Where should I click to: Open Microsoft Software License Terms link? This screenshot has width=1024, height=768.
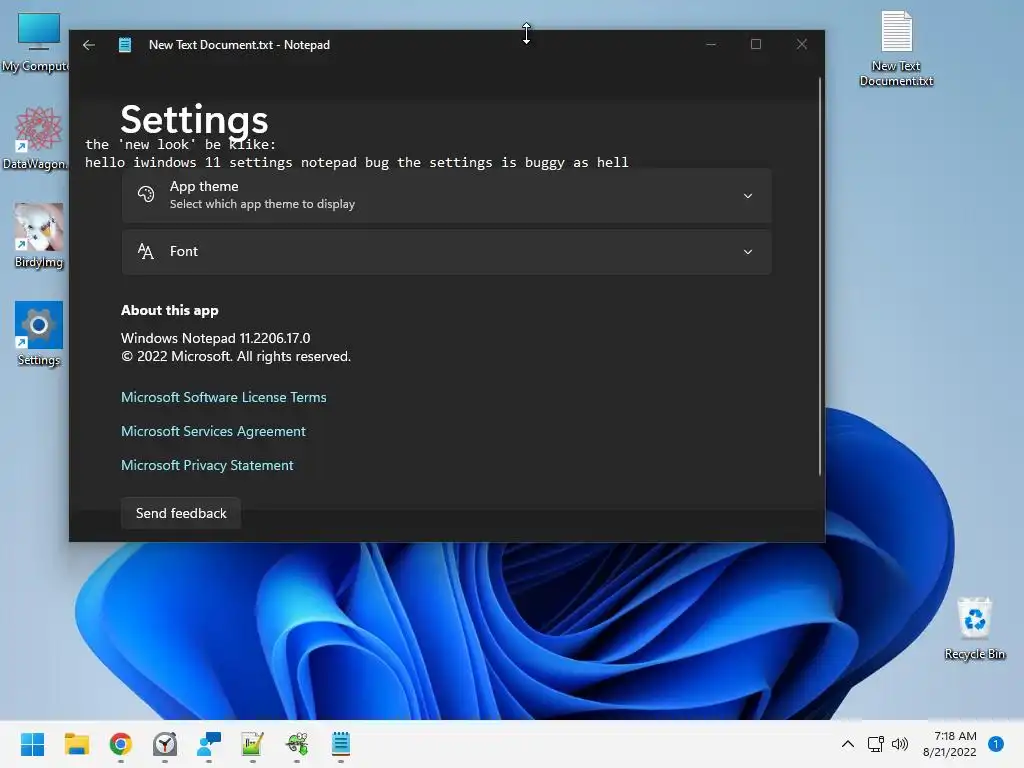[223, 397]
